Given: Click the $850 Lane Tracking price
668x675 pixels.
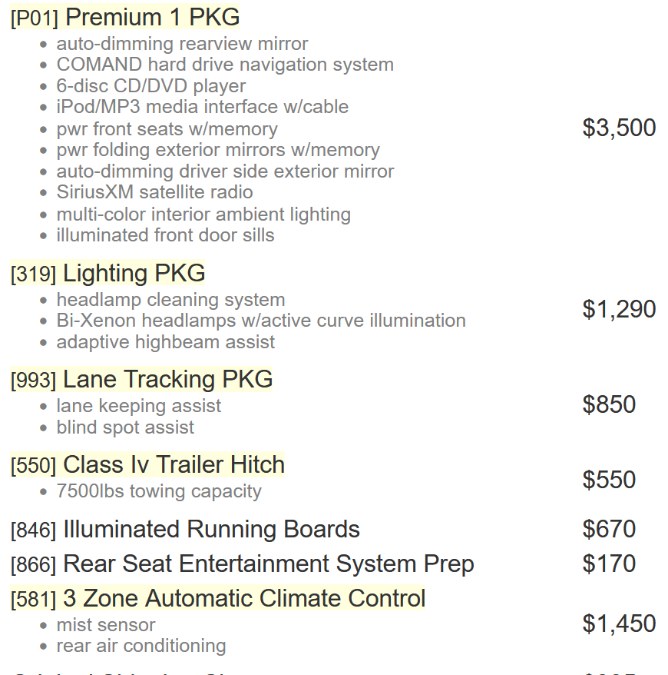Looking at the screenshot, I should click(609, 404).
